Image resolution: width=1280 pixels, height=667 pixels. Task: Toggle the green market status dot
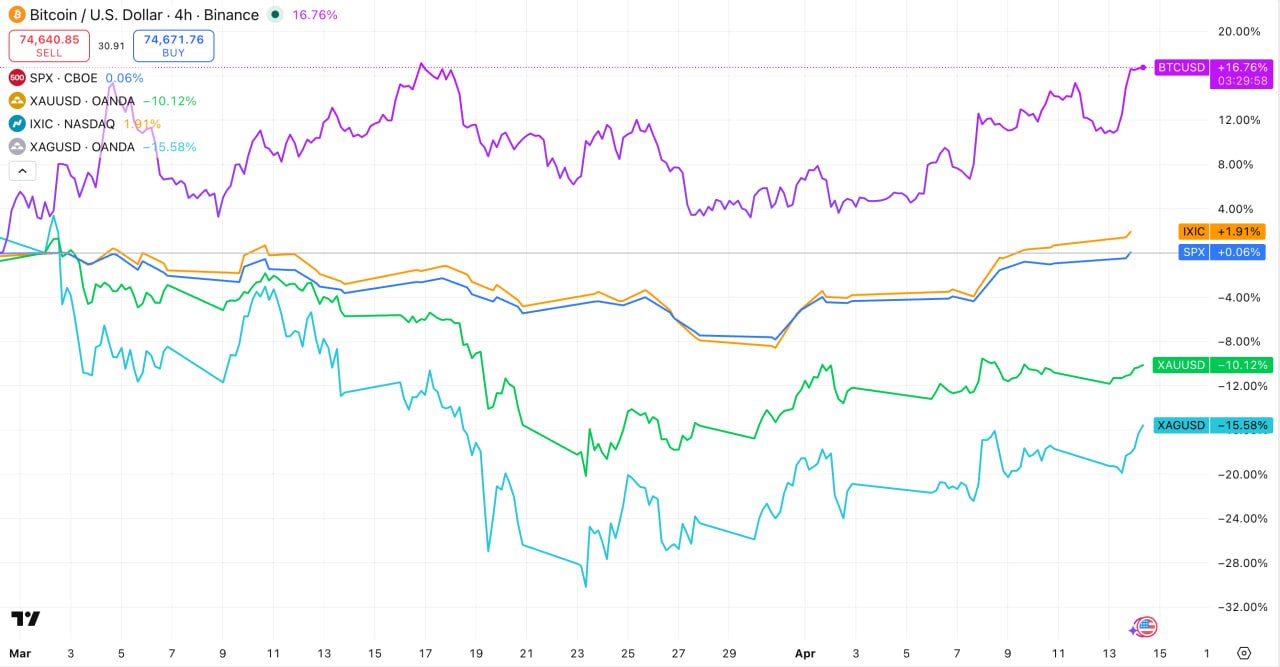[x=273, y=15]
